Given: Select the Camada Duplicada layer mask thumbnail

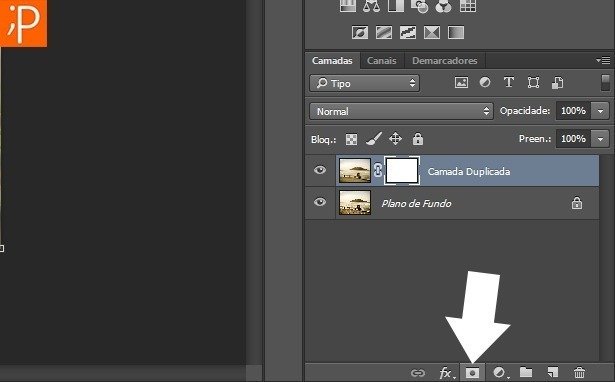Looking at the screenshot, I should coord(402,171).
